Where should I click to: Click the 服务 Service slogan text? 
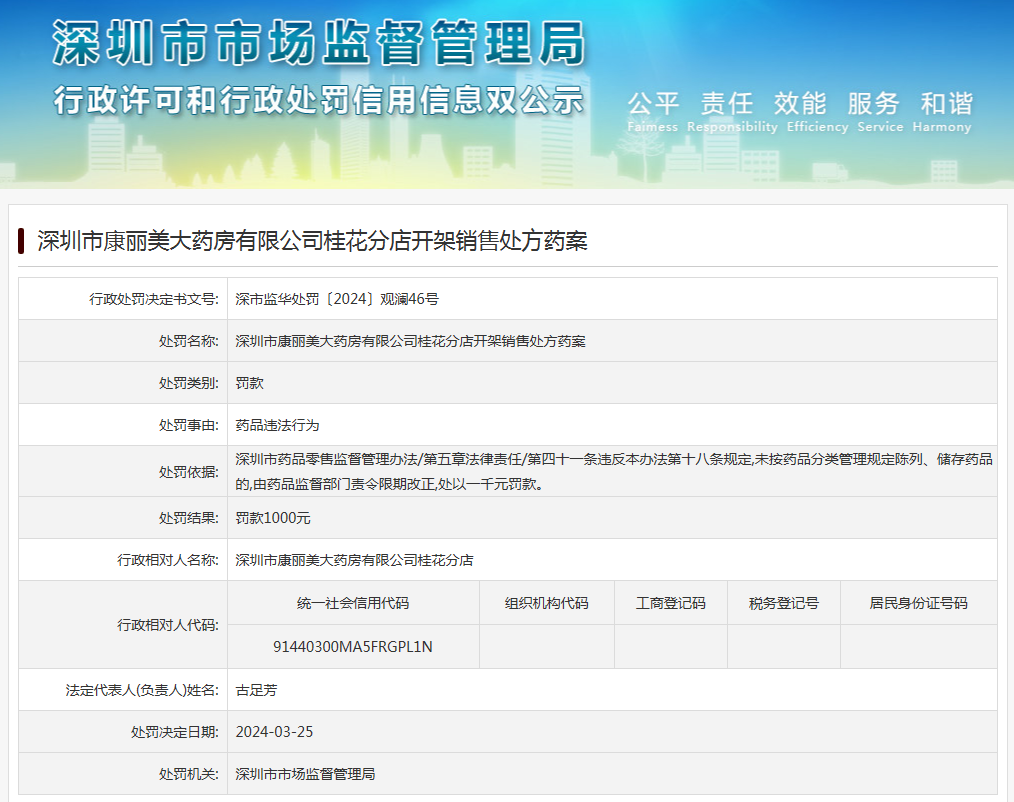coord(880,112)
